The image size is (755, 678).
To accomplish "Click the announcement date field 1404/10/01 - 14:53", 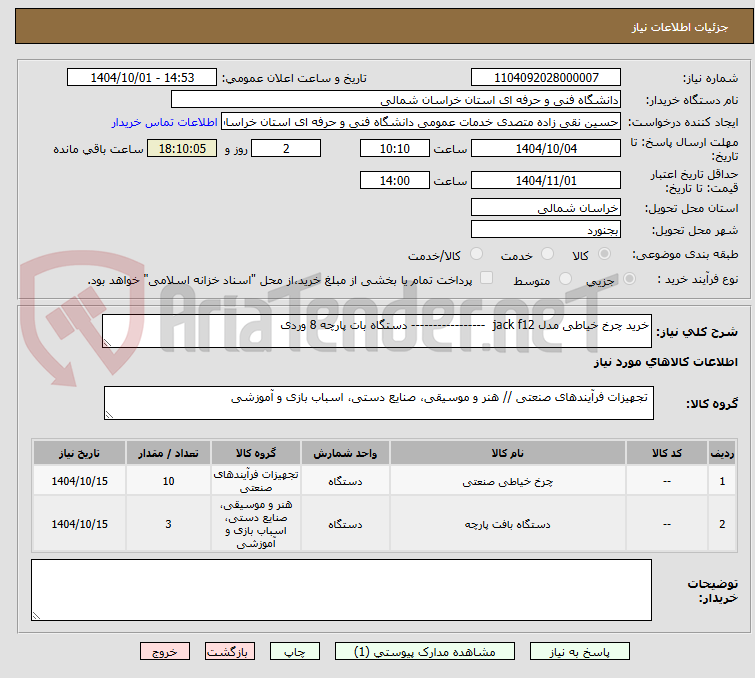I will click(x=142, y=78).
